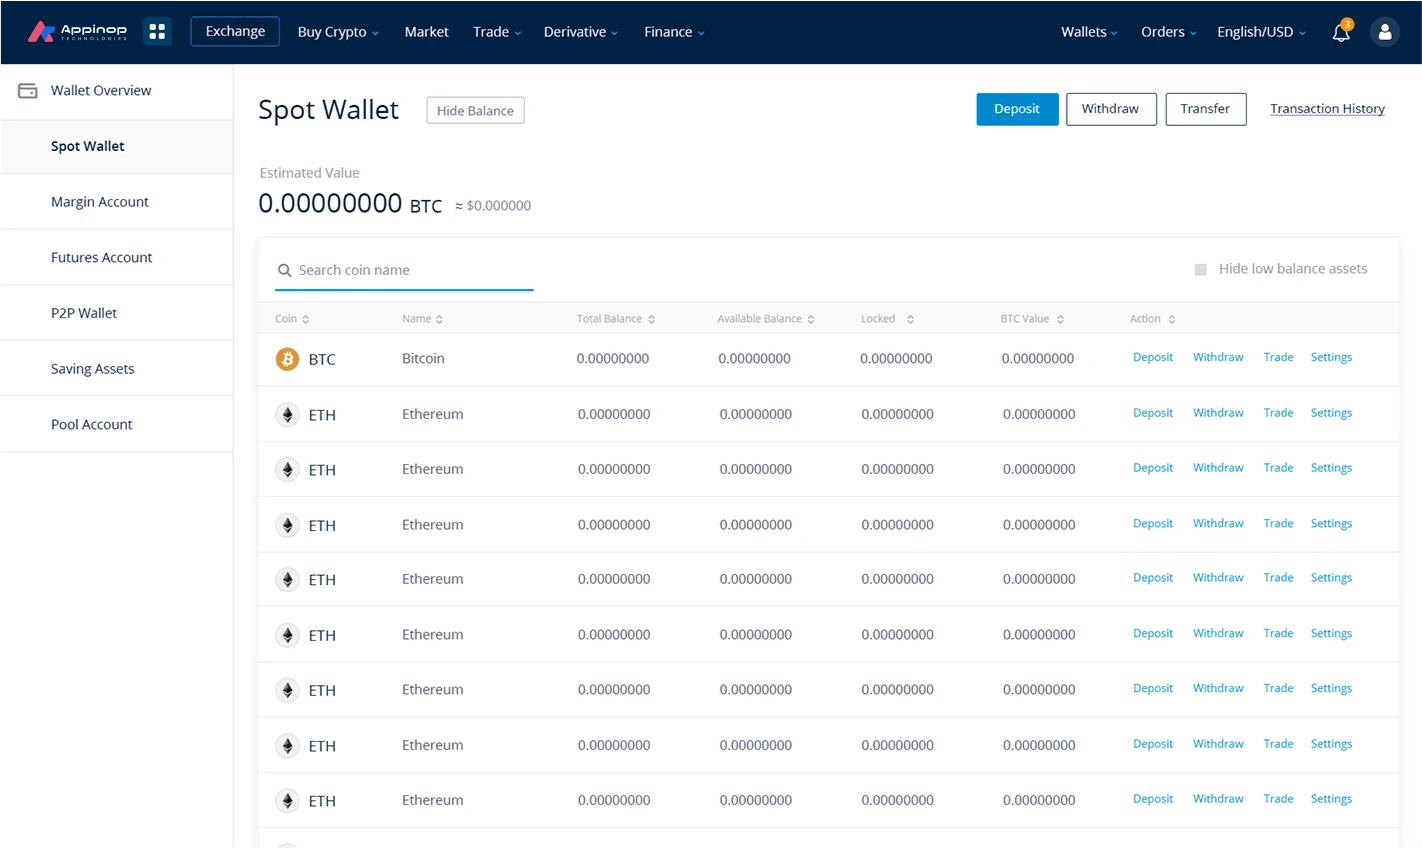
Task: Click the Wallet Overview card icon
Action: pyautogui.click(x=28, y=91)
